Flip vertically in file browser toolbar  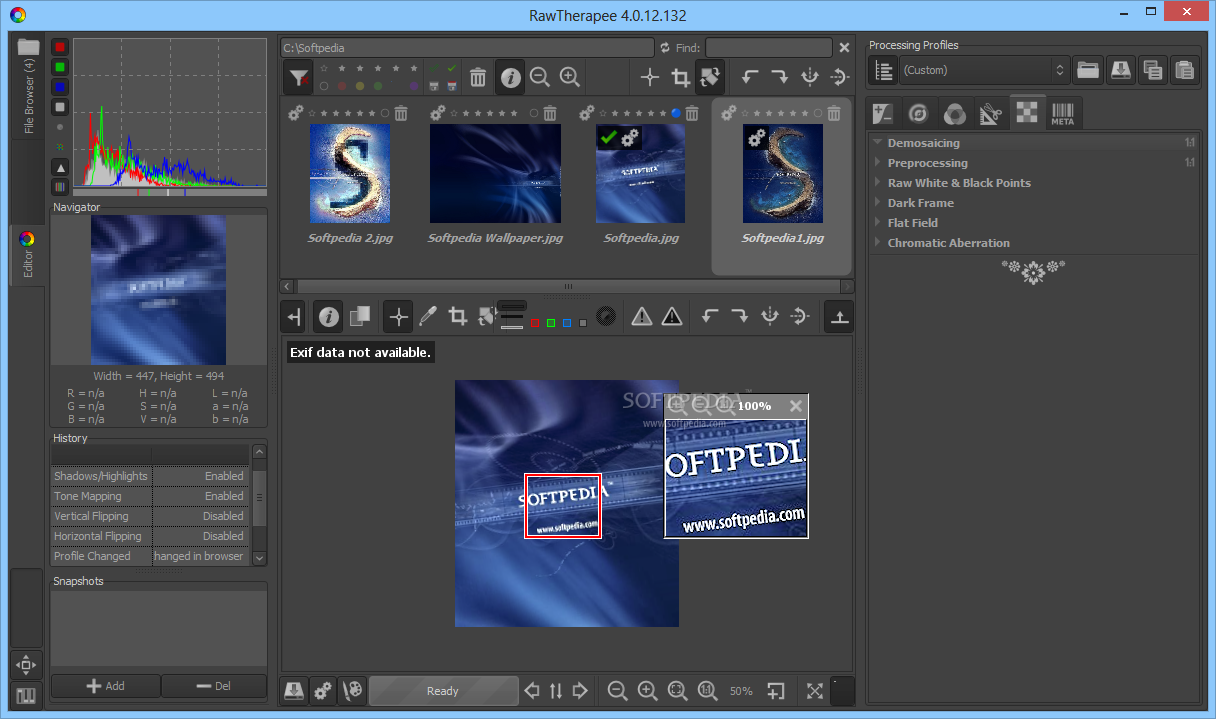tap(839, 77)
